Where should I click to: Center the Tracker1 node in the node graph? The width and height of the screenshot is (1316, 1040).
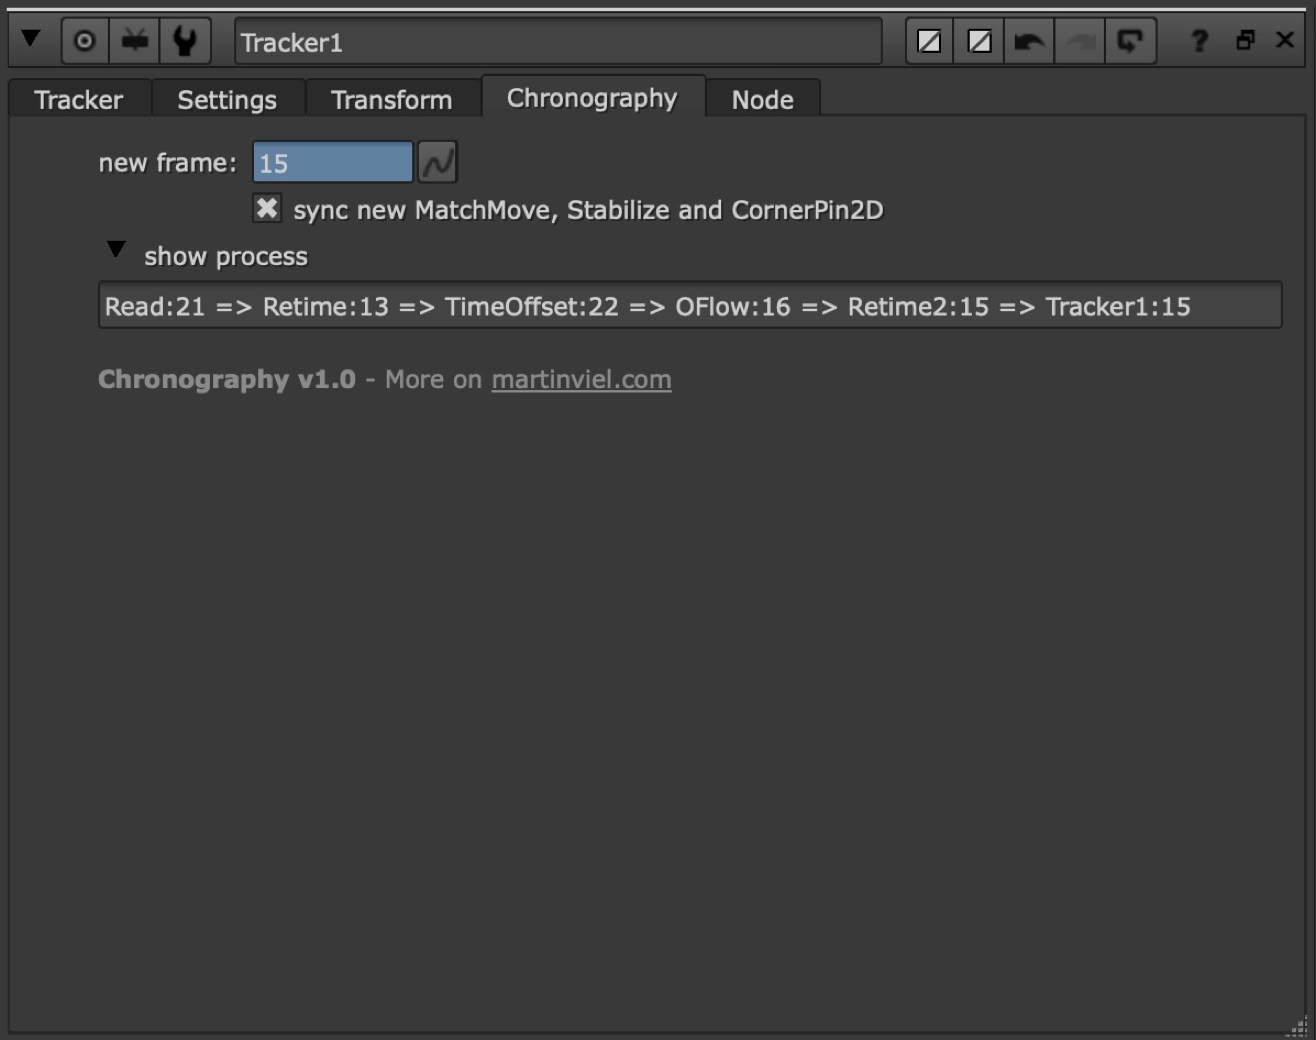click(x=85, y=41)
